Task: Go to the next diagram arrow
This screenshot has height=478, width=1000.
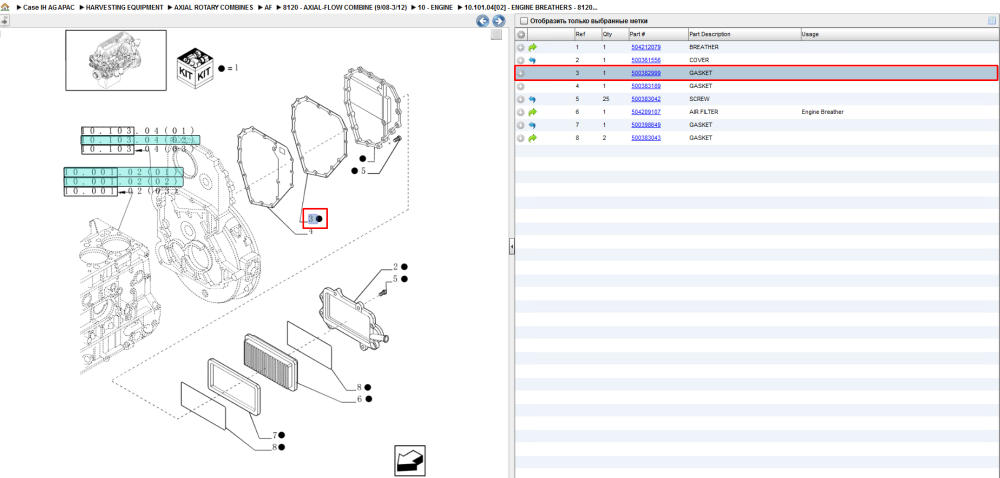Action: pos(499,21)
